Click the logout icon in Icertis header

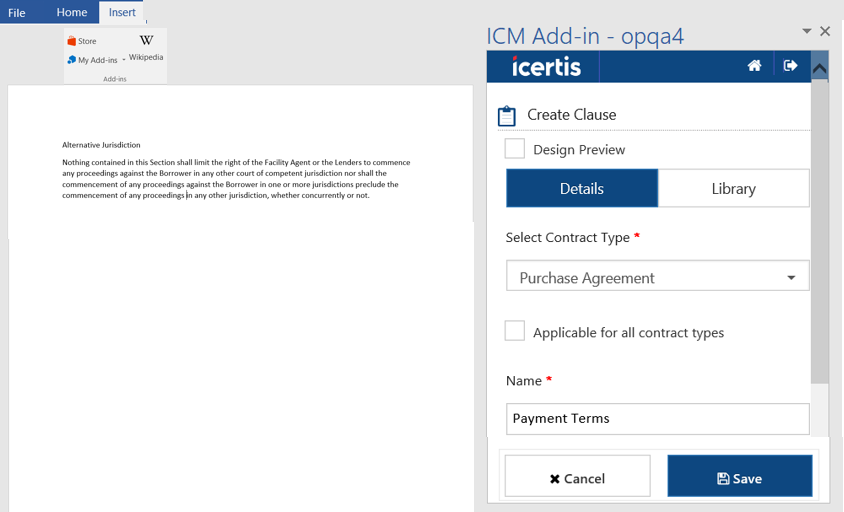coord(790,66)
